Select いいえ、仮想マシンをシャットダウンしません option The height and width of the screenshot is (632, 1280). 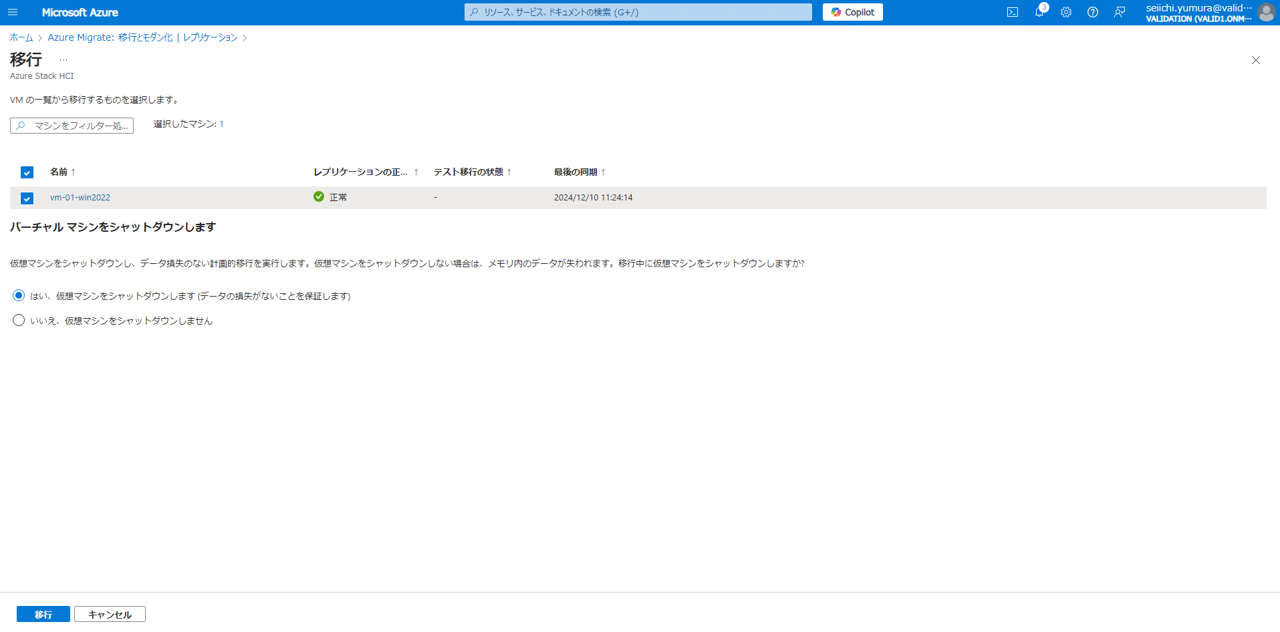coord(19,321)
